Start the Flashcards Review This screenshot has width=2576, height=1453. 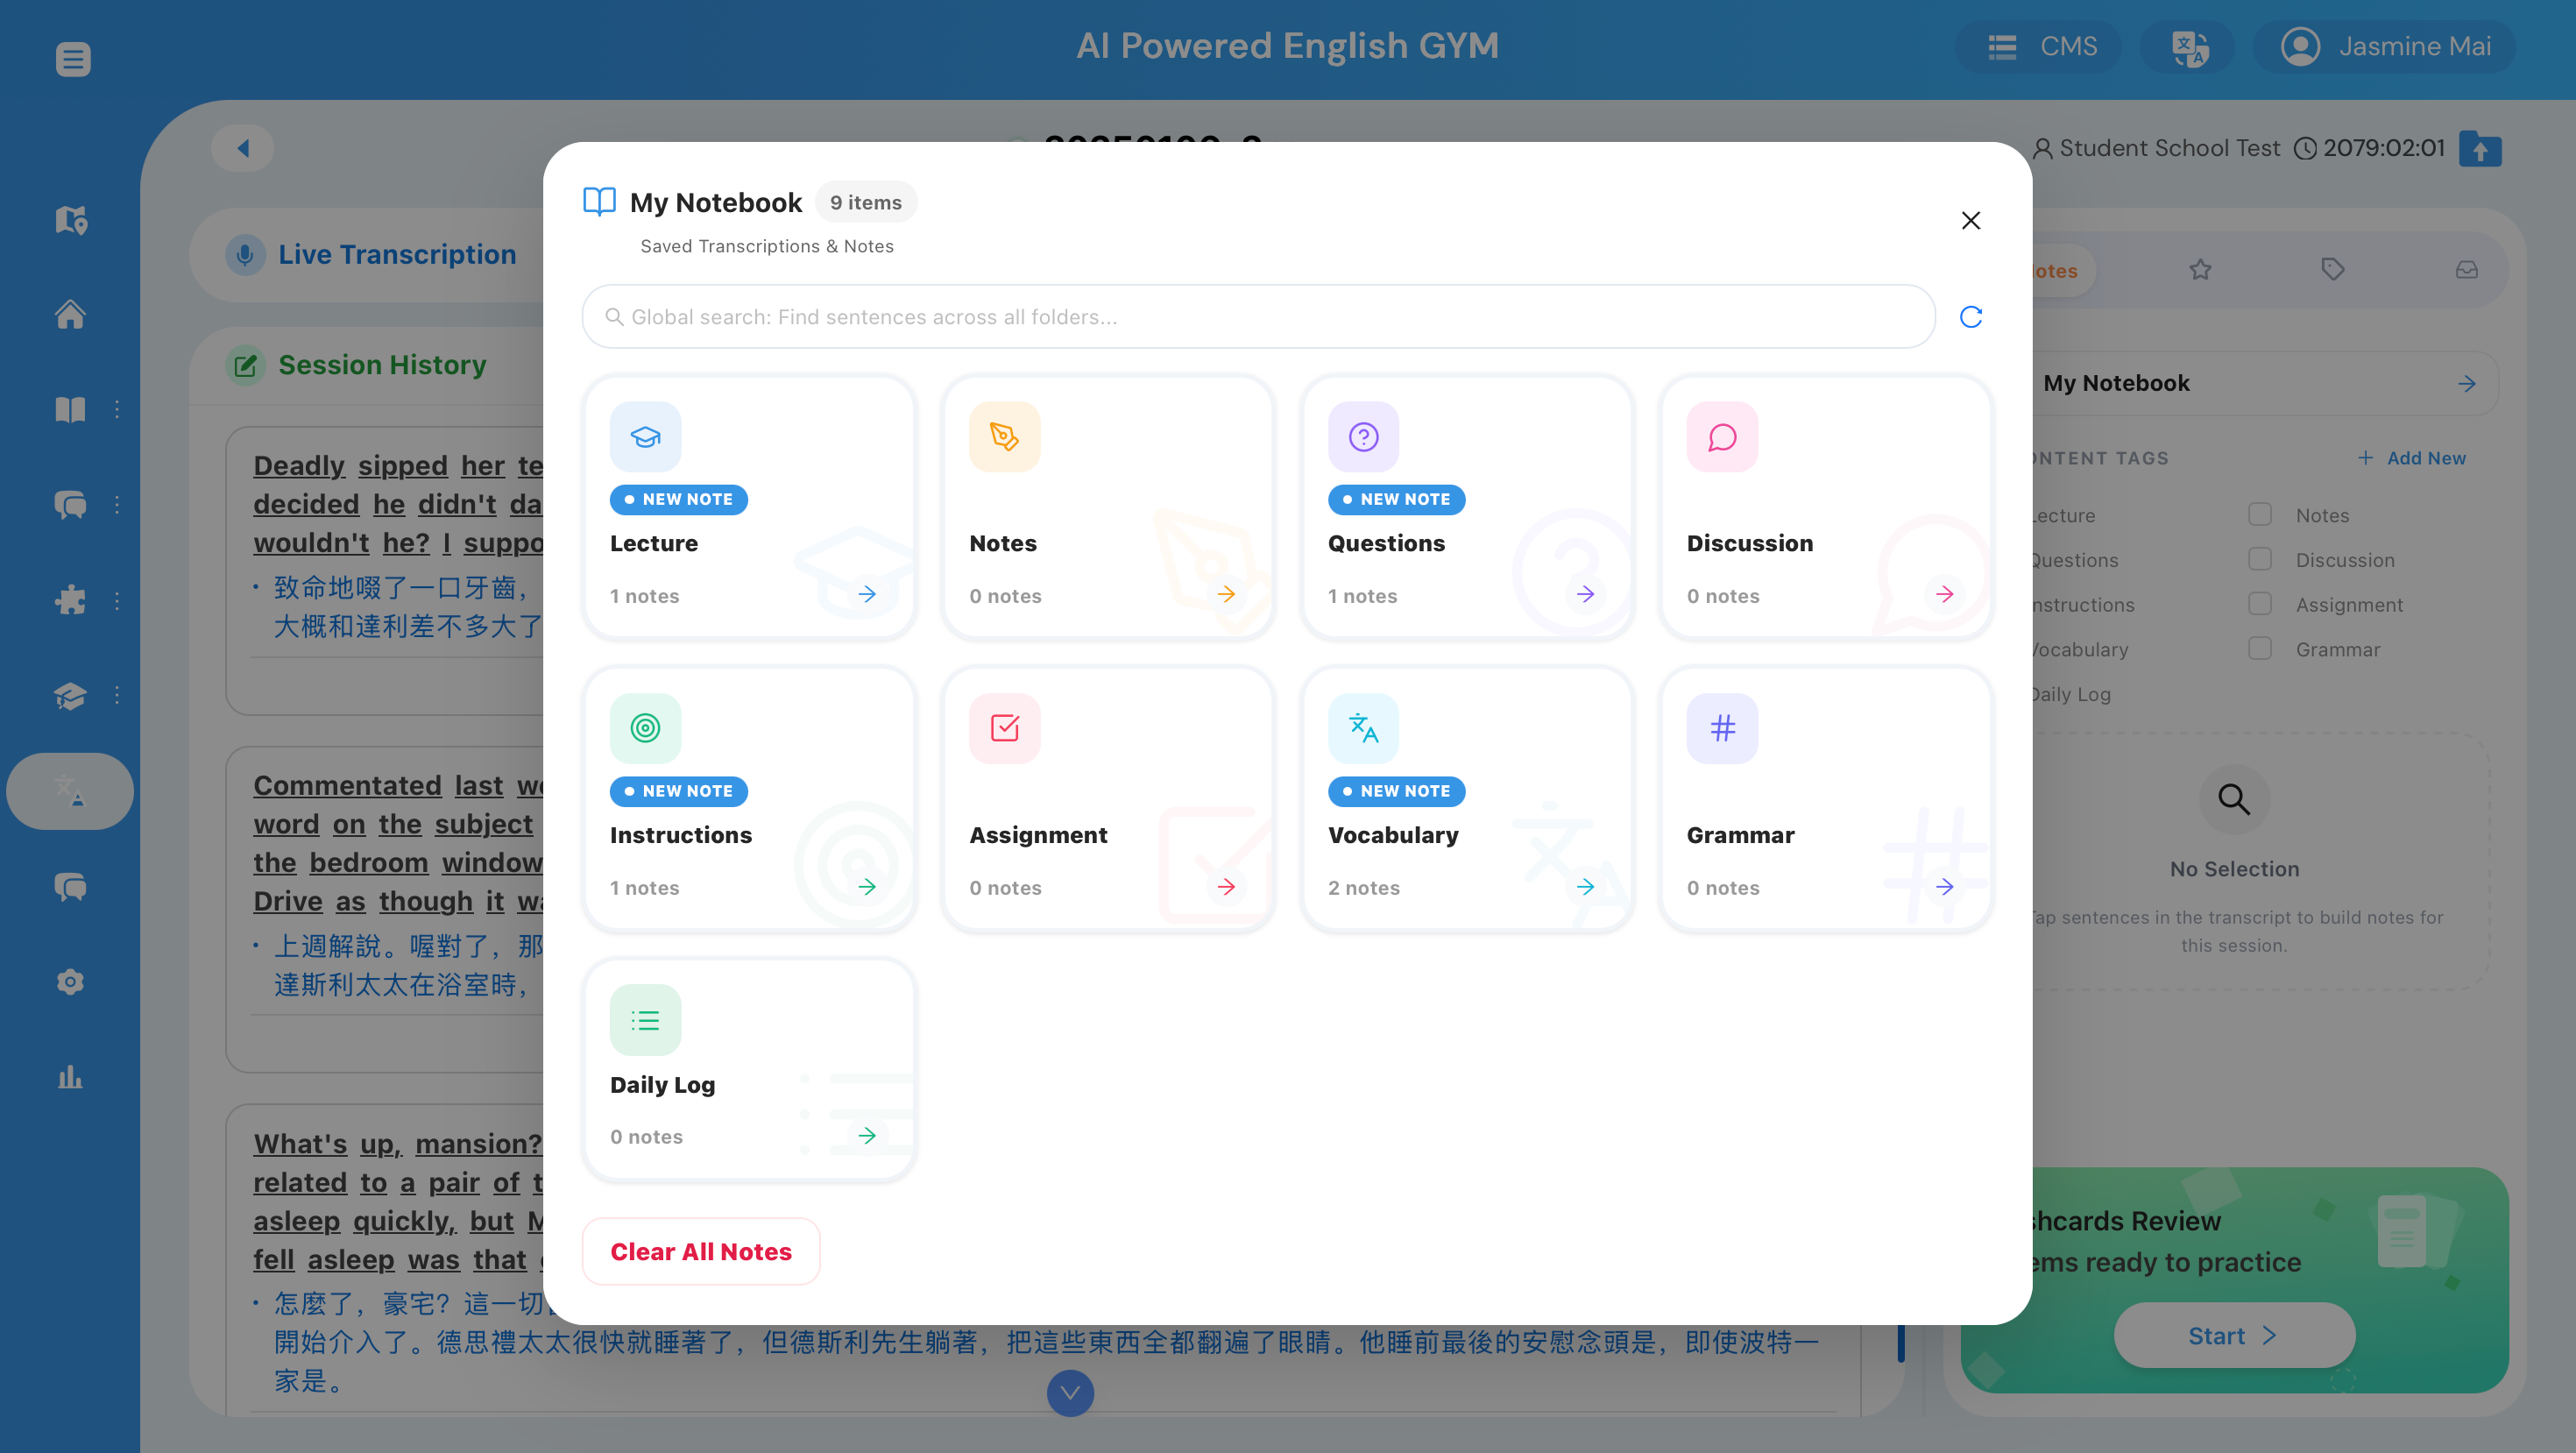coord(2233,1335)
